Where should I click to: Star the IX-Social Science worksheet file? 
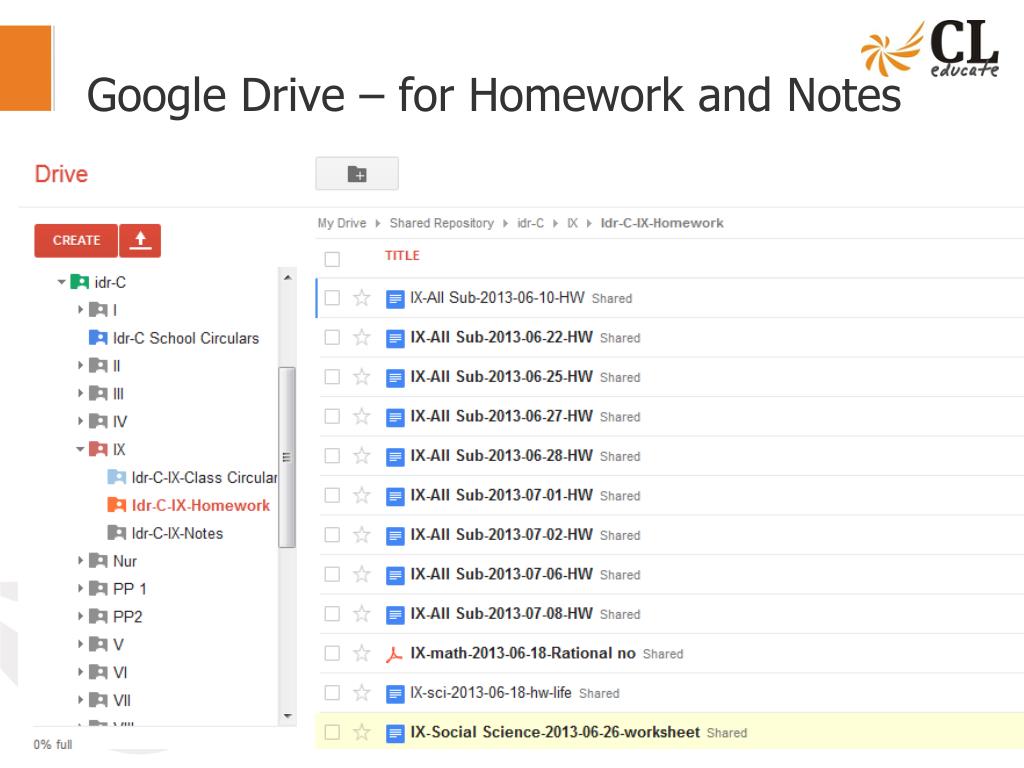(361, 732)
